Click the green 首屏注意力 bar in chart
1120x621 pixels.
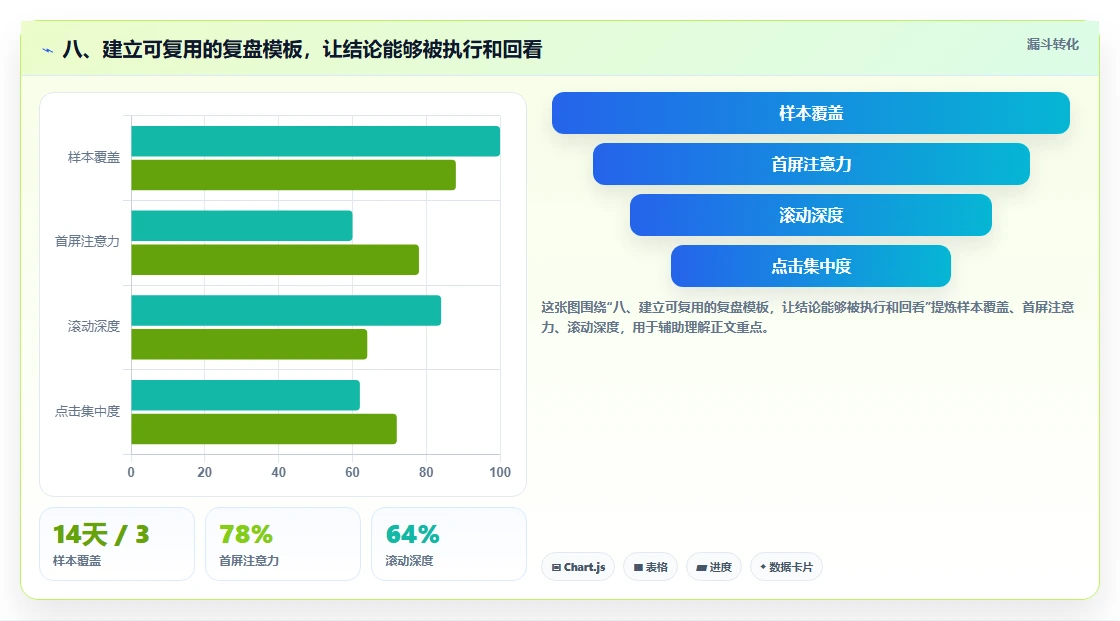point(275,259)
